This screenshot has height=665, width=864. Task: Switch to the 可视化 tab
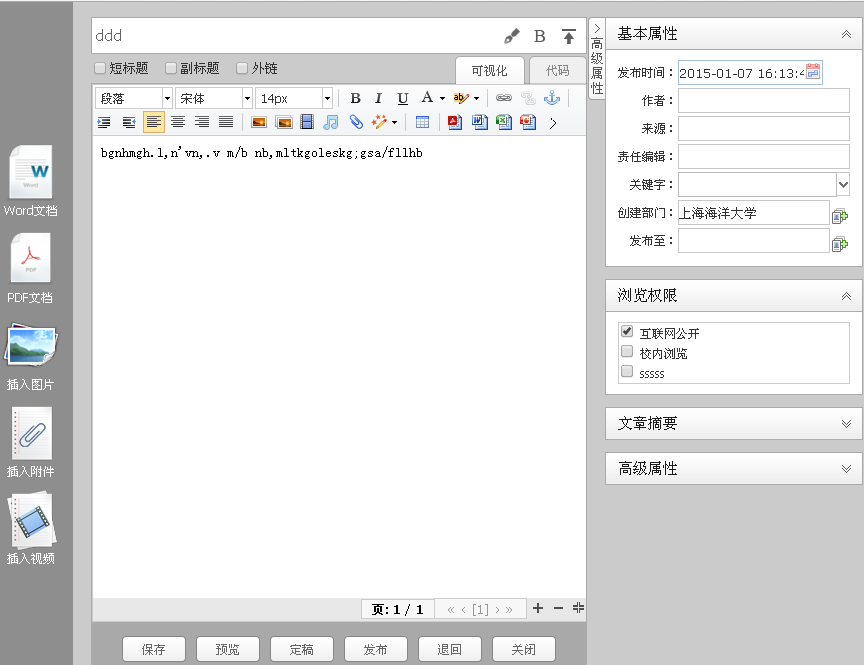(489, 70)
